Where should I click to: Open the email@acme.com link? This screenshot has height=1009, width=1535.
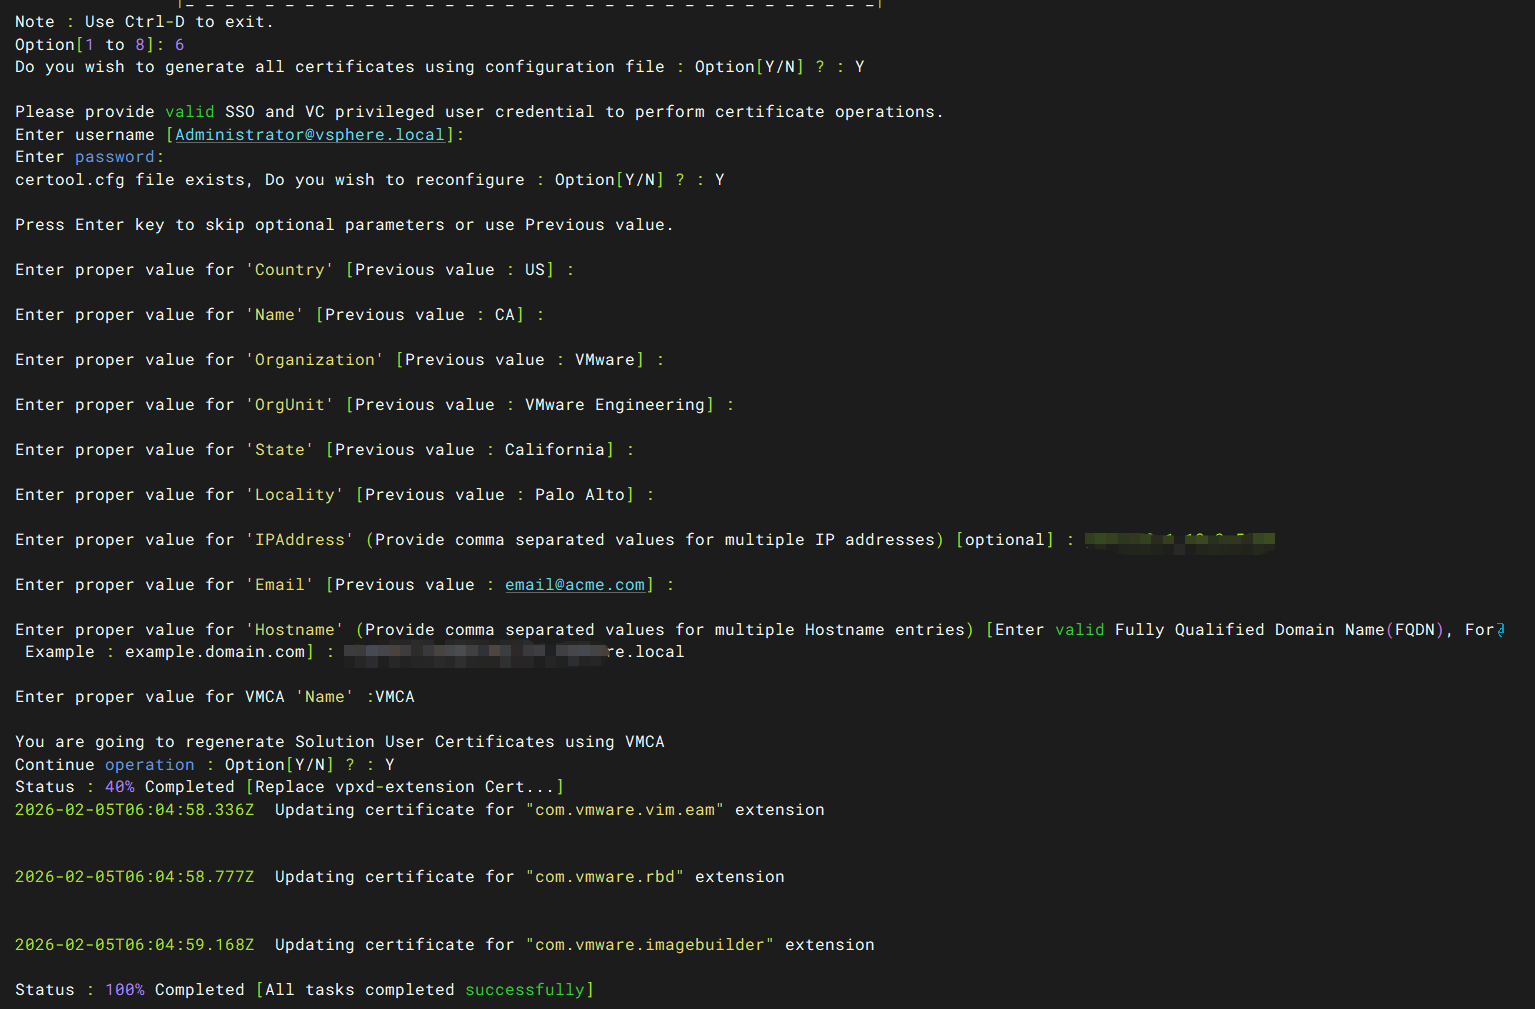(x=574, y=585)
